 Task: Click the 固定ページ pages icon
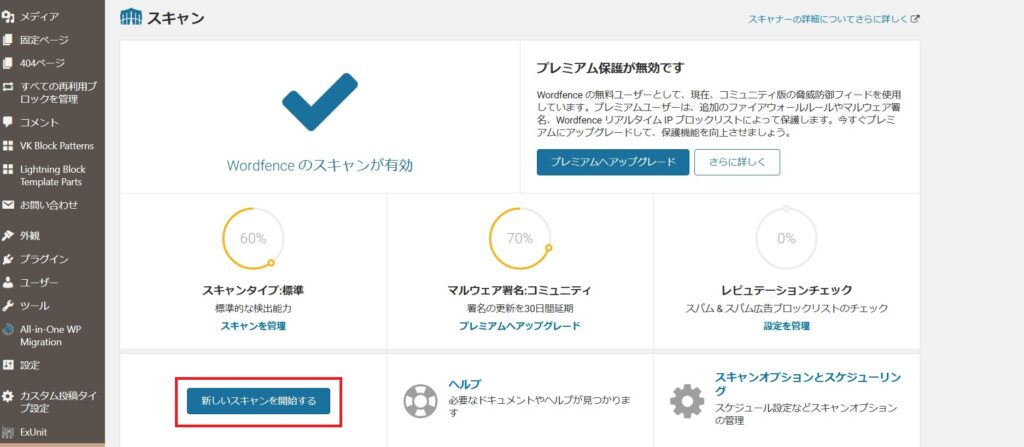[8, 40]
